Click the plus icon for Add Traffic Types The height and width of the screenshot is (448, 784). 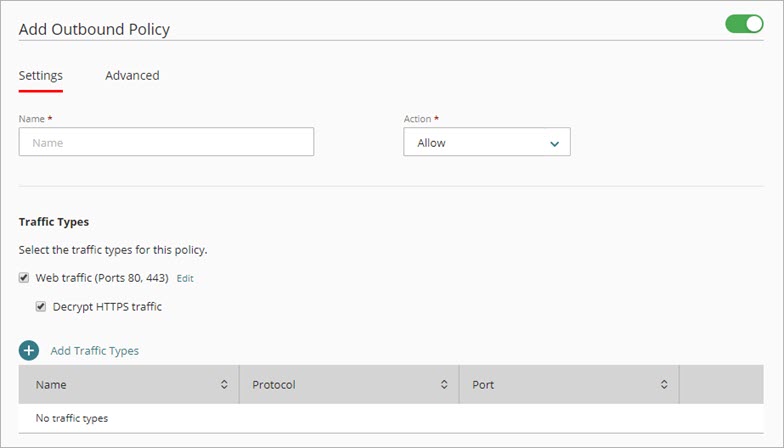28,351
